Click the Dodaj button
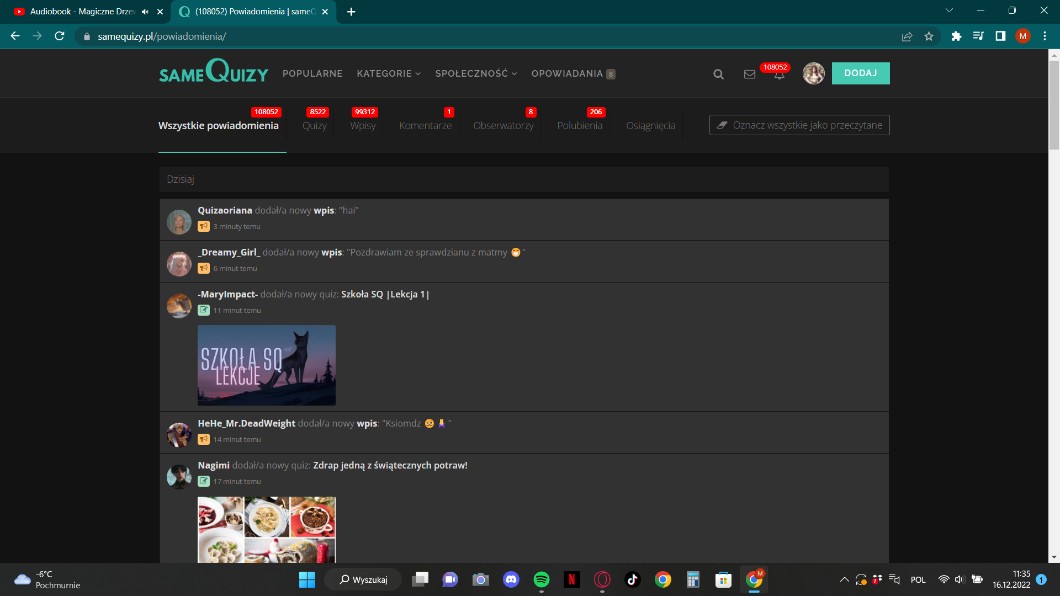The image size is (1060, 596). click(x=860, y=73)
